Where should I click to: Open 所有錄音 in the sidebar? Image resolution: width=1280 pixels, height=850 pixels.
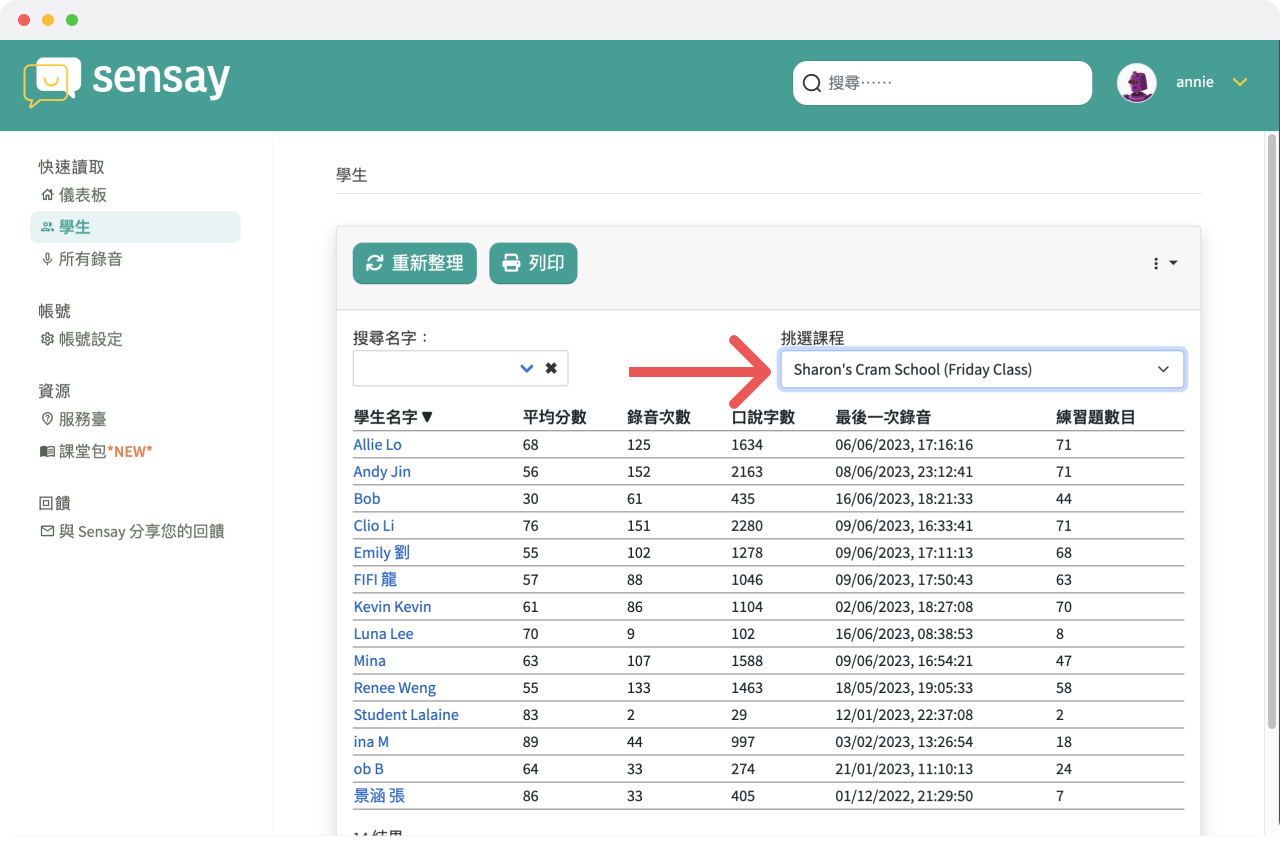coord(81,259)
